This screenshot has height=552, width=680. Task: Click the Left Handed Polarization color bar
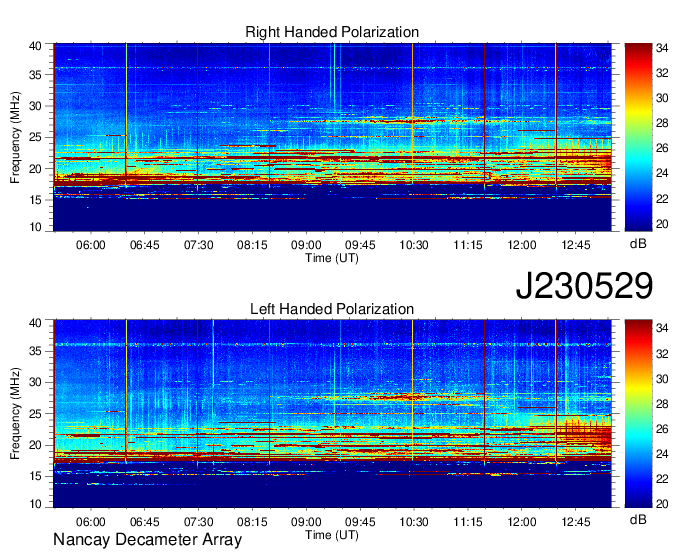coord(638,414)
